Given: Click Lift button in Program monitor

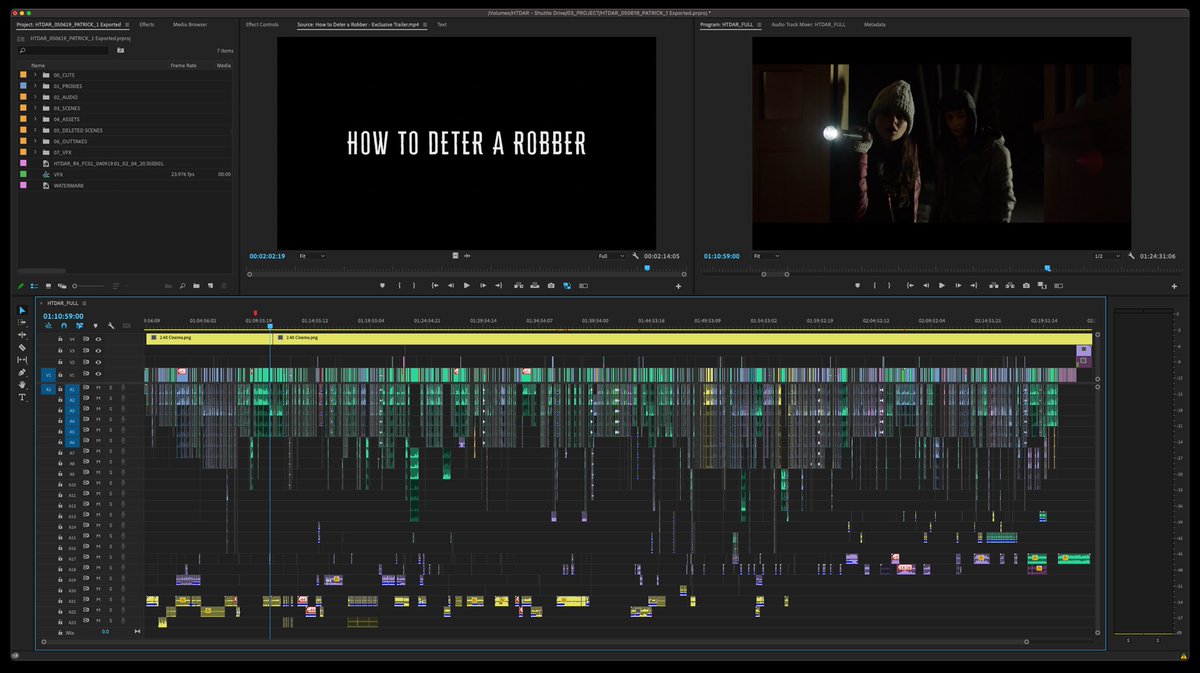Looking at the screenshot, I should [994, 285].
